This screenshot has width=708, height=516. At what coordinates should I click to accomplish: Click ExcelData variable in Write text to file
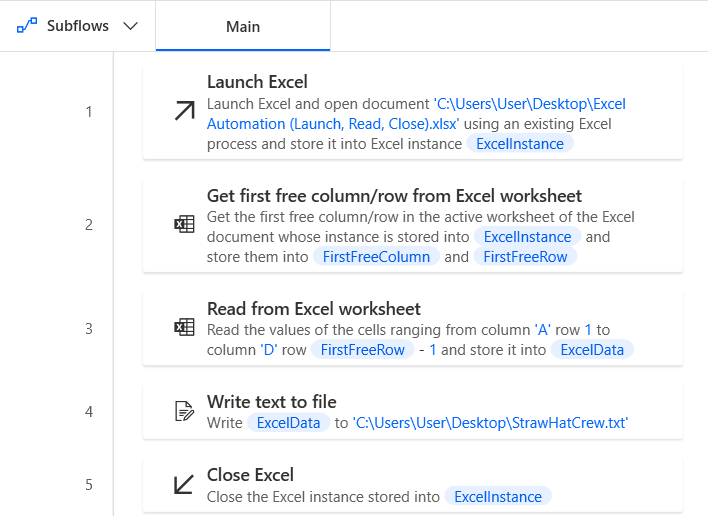[289, 422]
